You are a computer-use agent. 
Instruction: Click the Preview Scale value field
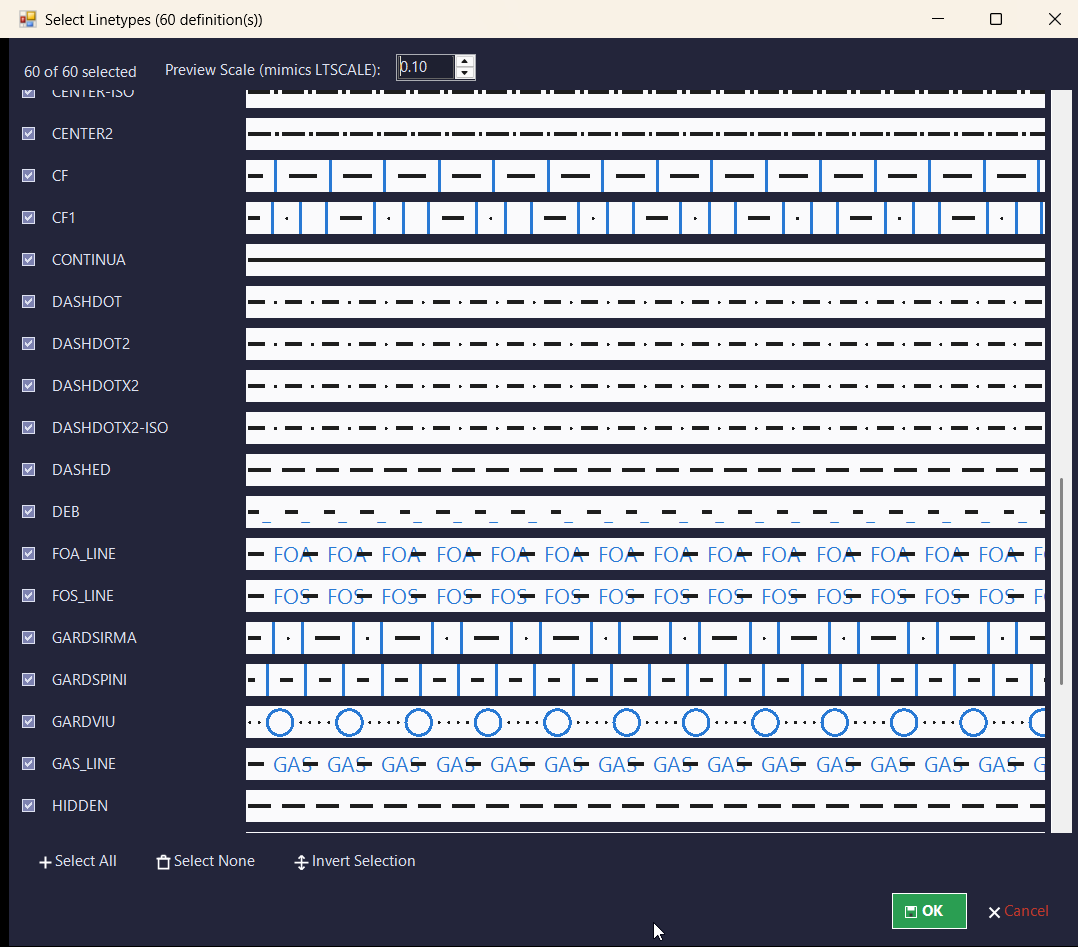click(x=426, y=67)
